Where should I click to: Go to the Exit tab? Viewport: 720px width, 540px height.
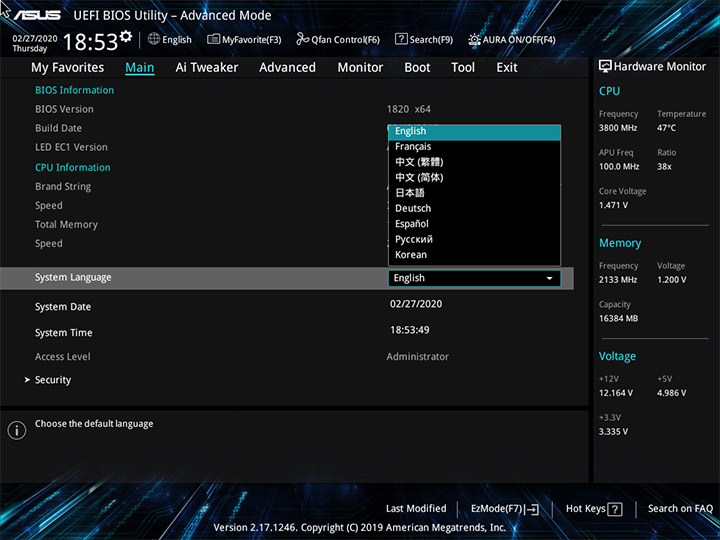(x=507, y=68)
